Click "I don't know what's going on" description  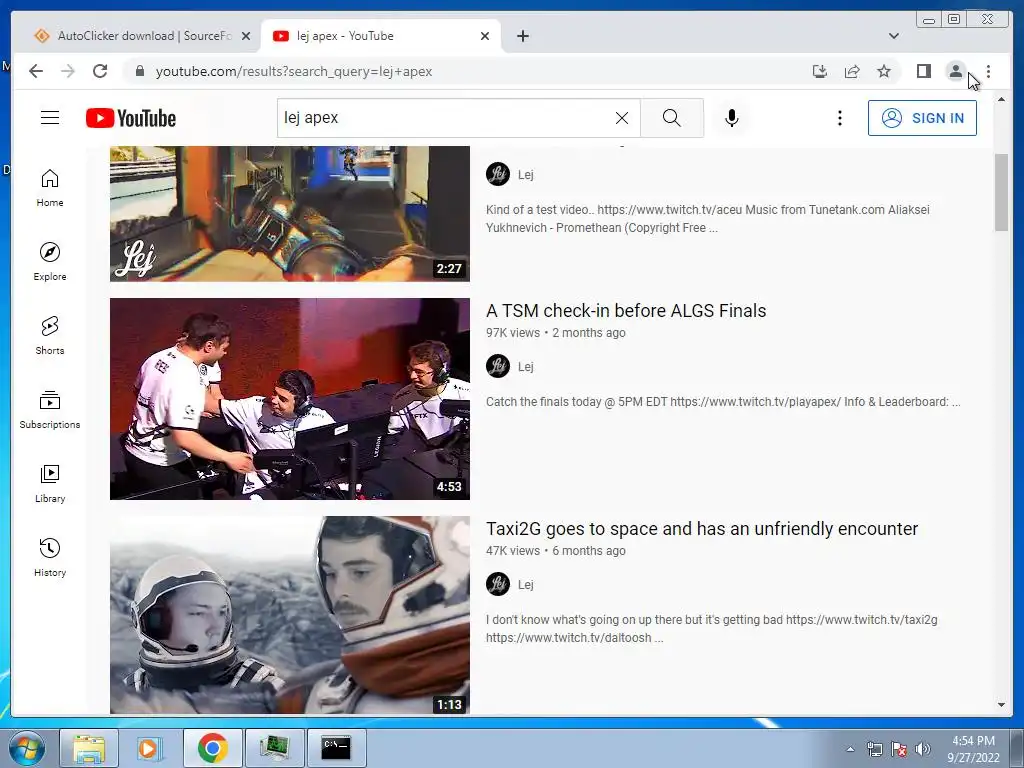click(x=711, y=629)
